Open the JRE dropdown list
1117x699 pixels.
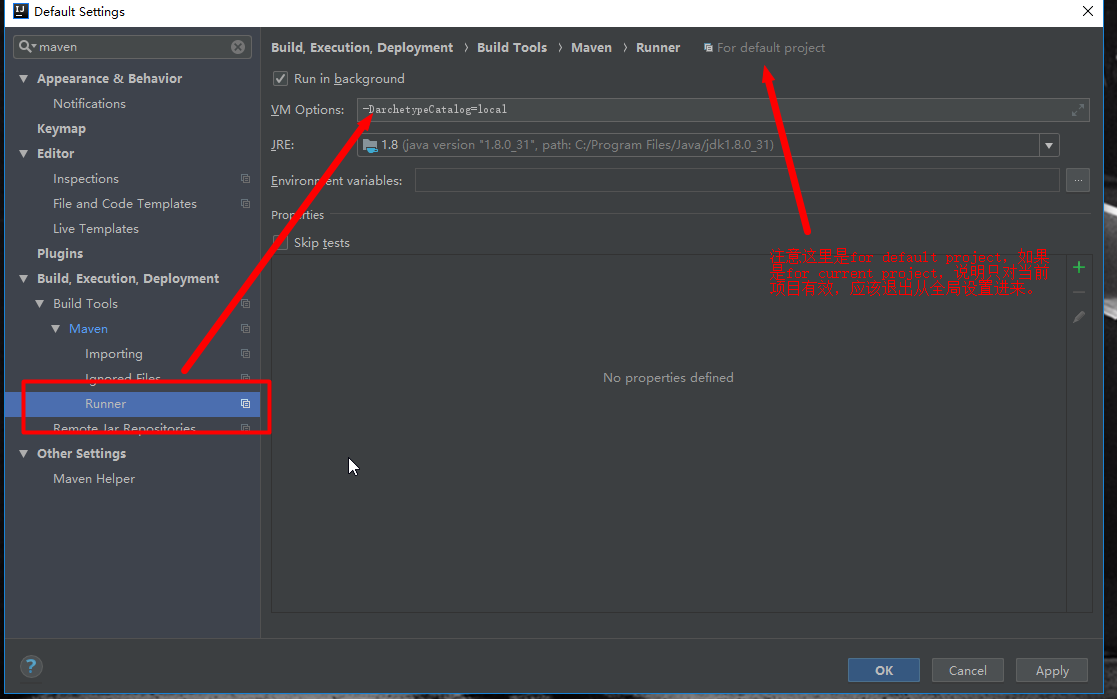click(x=1048, y=146)
